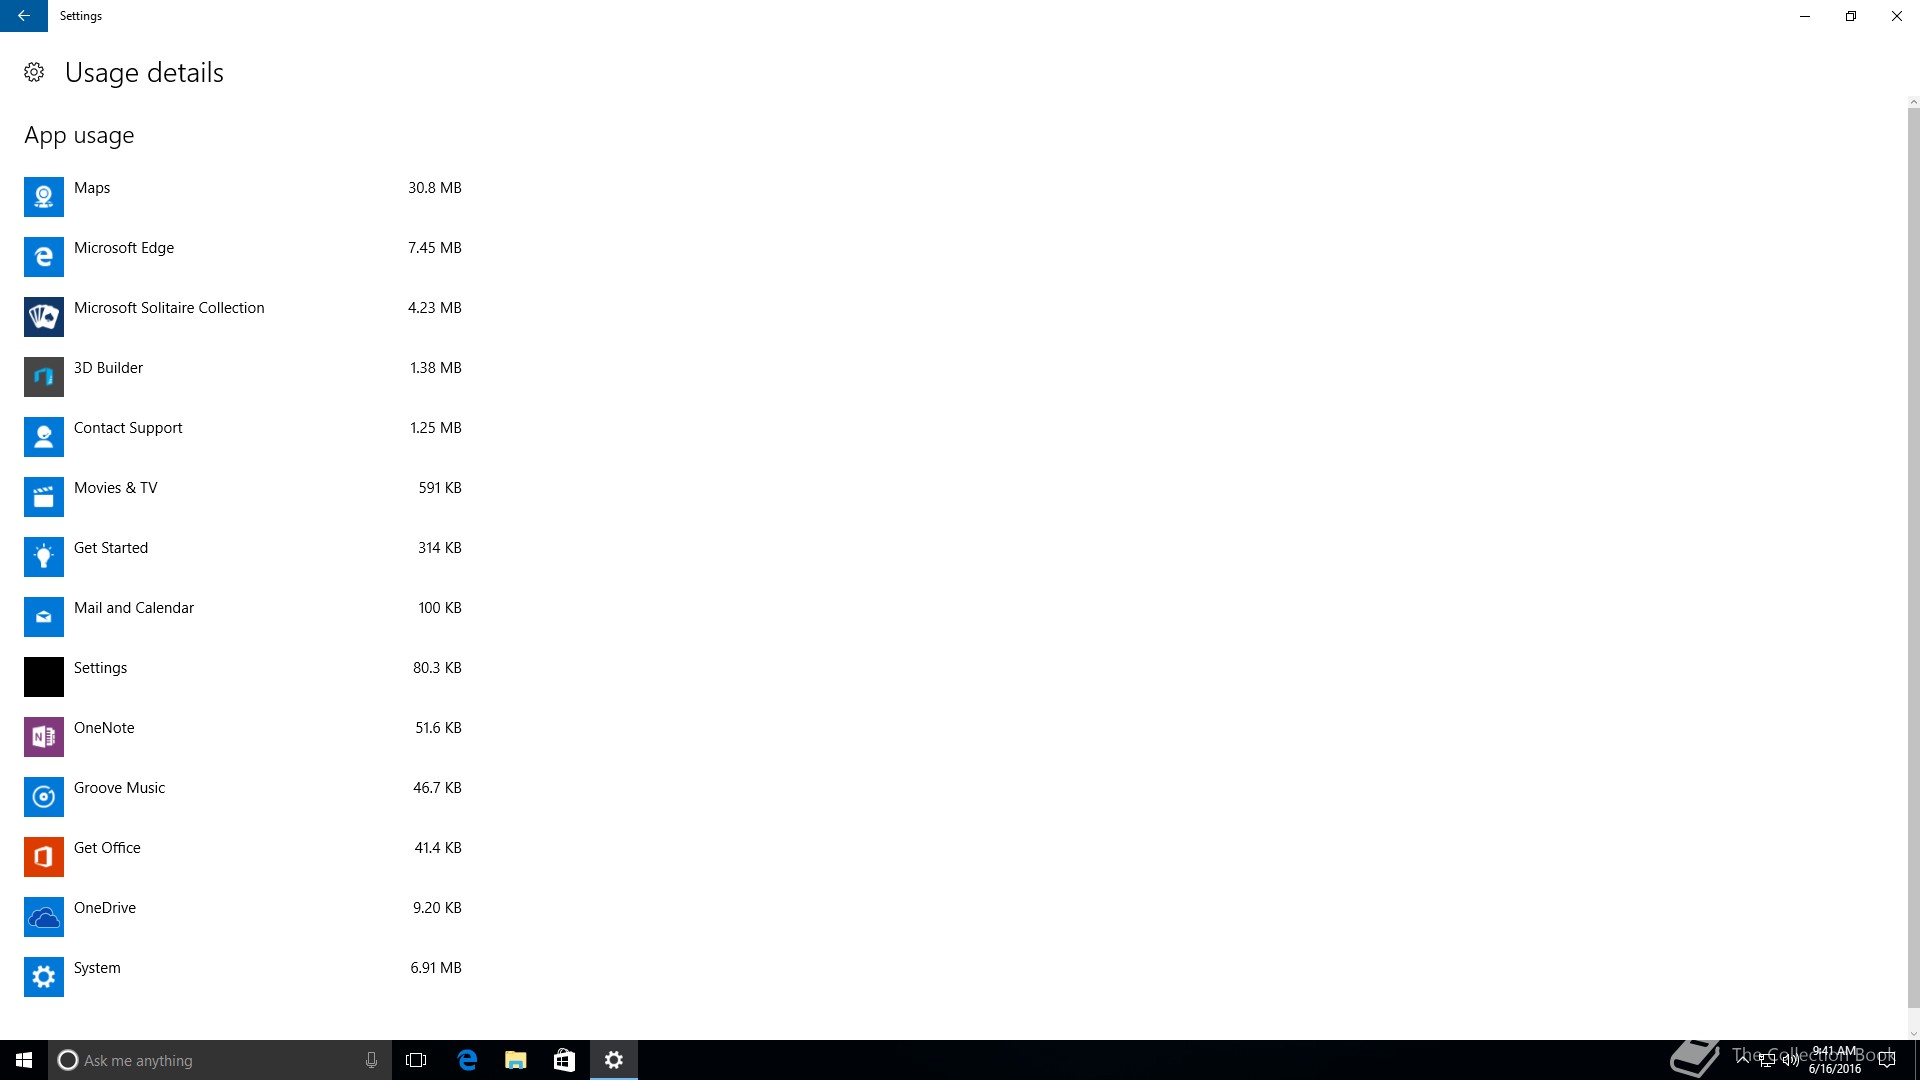Select the Mail and Calendar label
Screen dimensions: 1920x1080
[x=134, y=608]
